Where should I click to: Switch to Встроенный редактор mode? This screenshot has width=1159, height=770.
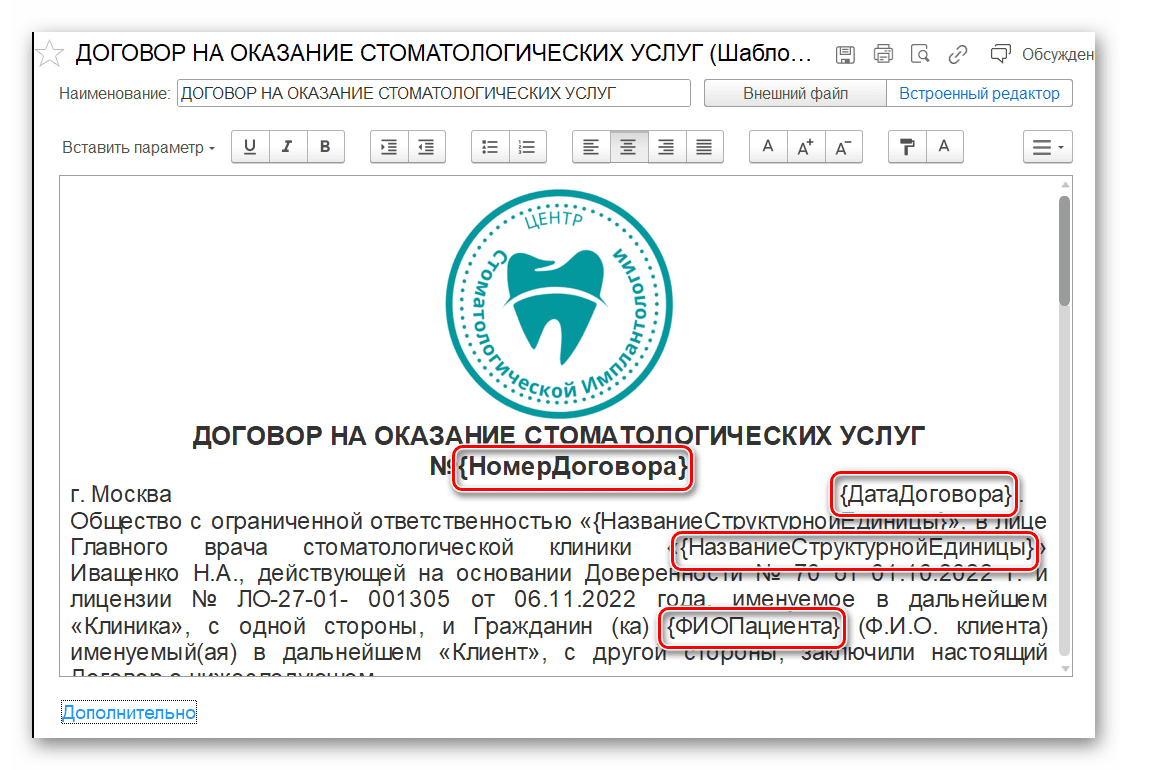pyautogui.click(x=979, y=93)
